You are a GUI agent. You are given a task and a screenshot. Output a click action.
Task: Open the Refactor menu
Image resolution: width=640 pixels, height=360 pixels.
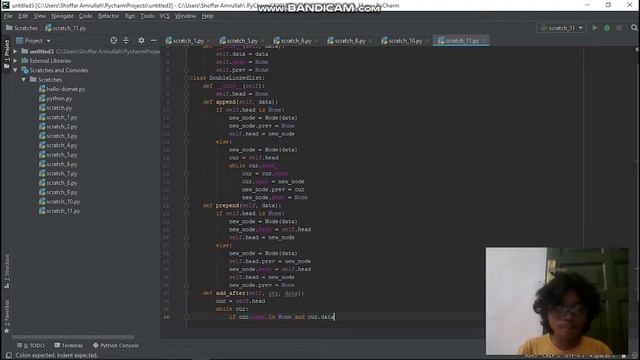pos(108,16)
